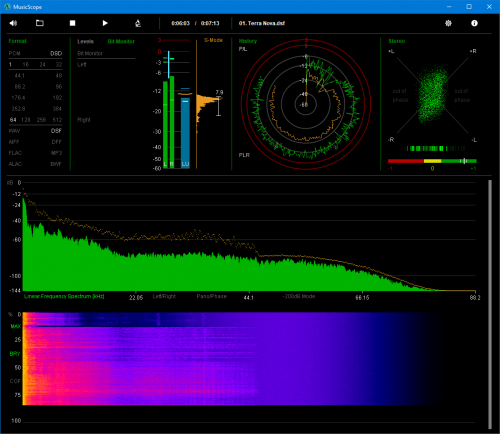500x434 pixels.
Task: Click the Right channel label under Bit Monitor
Action: tap(84, 120)
